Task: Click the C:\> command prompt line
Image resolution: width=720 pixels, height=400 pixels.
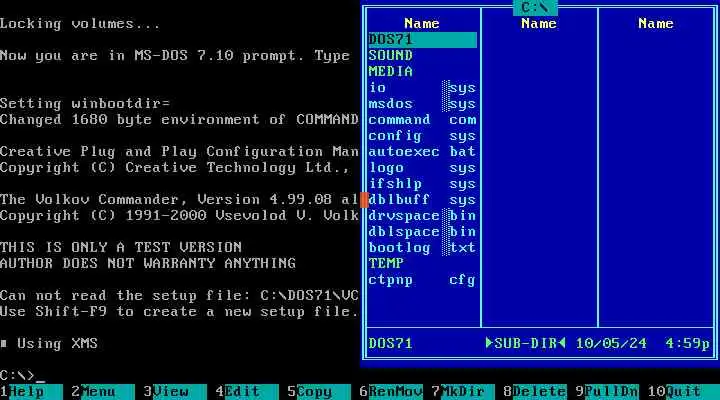Action: tap(22, 376)
